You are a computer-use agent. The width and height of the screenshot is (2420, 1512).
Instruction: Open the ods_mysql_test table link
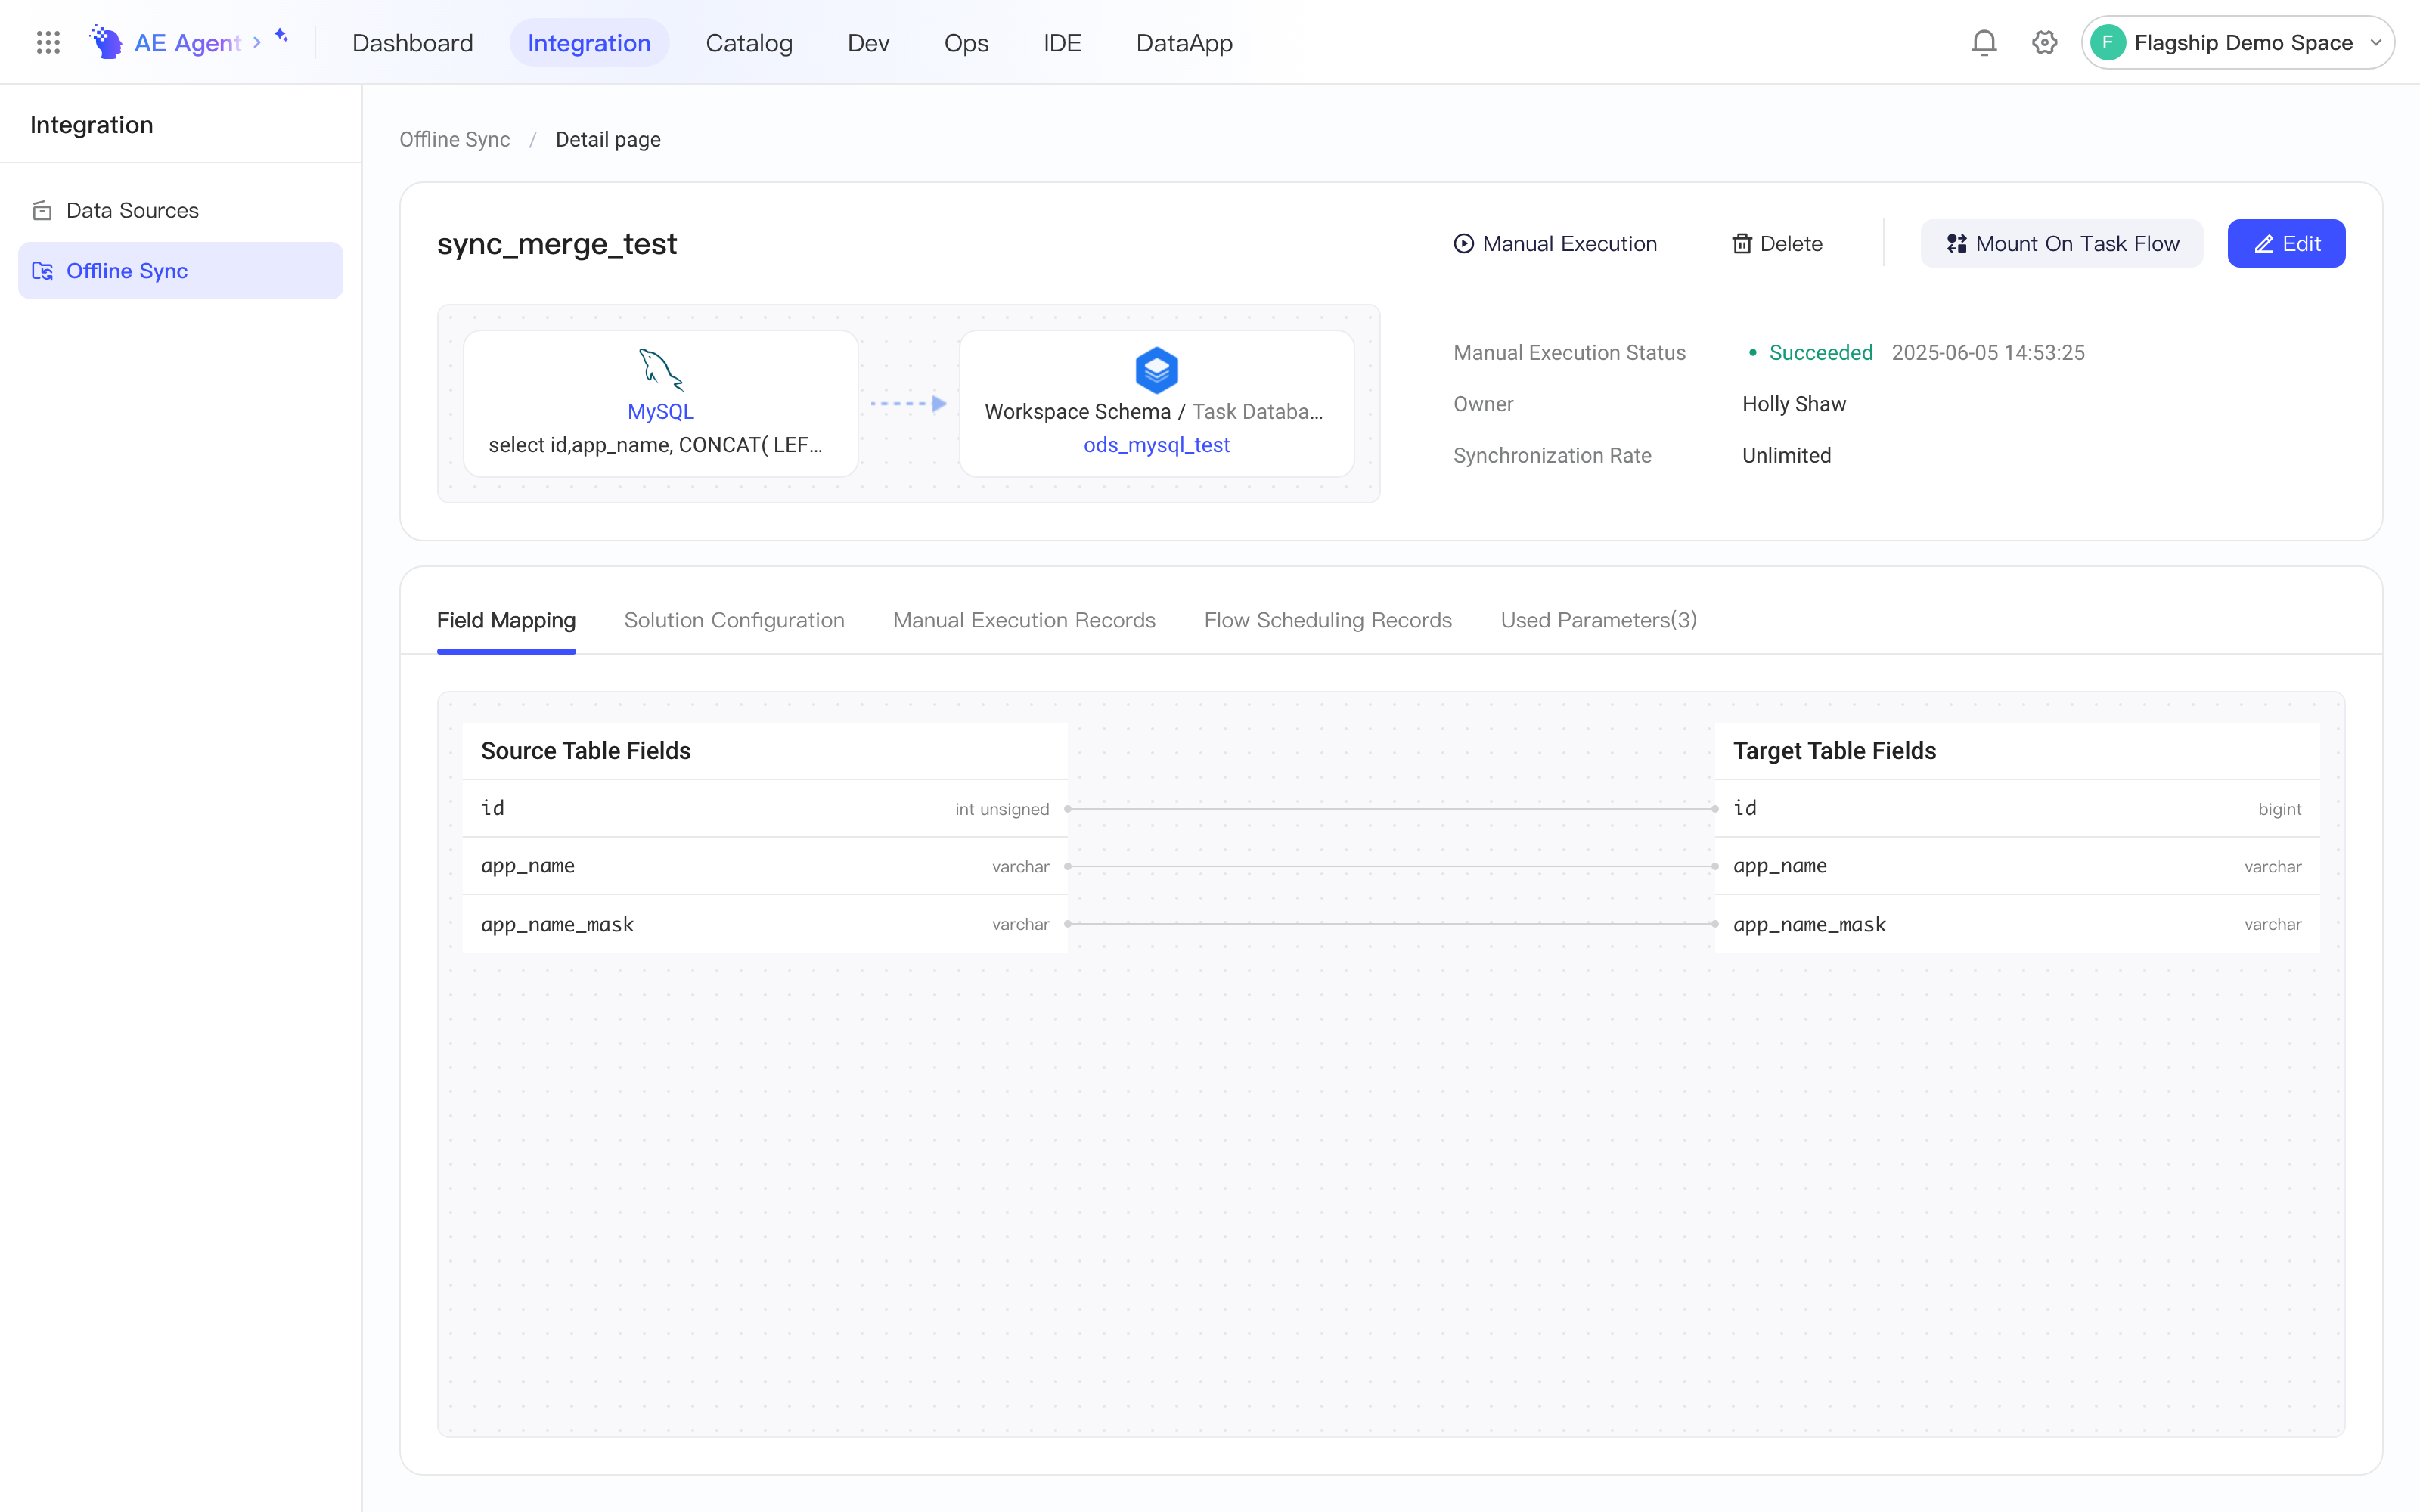click(1156, 445)
